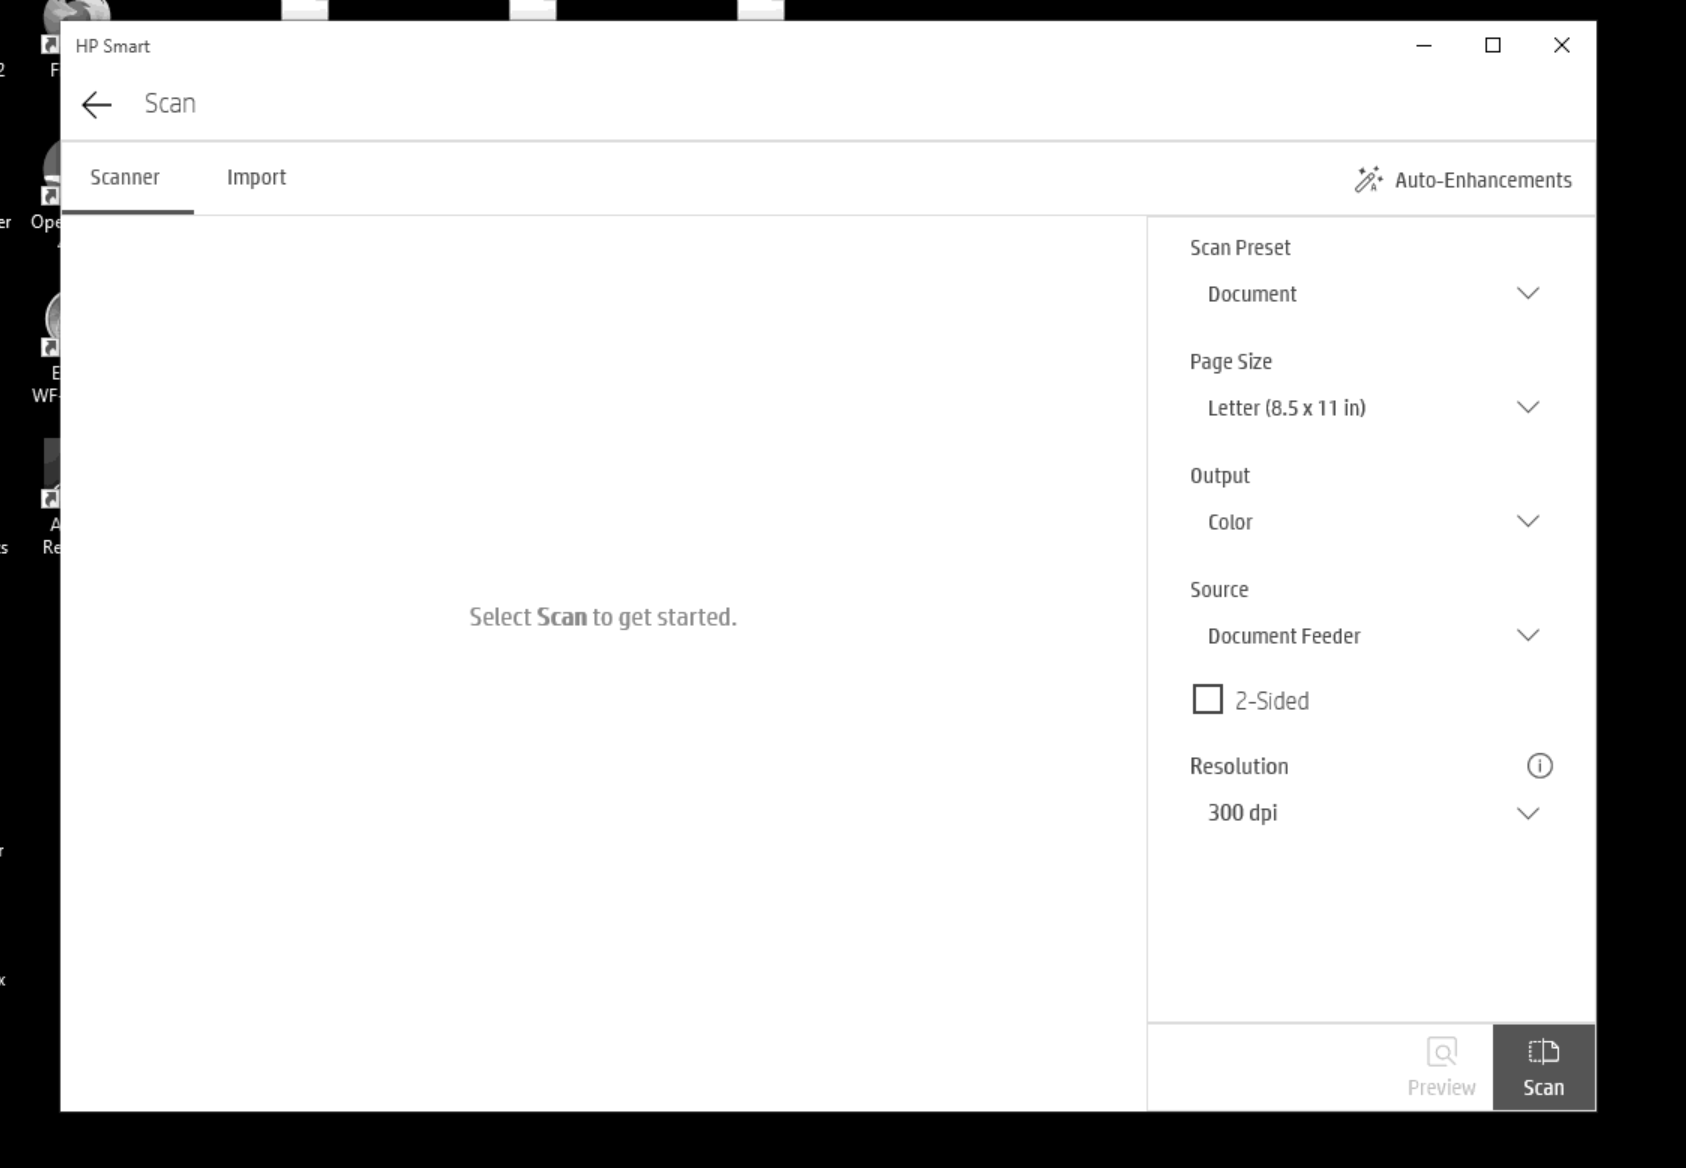Expand the 300 dpi Resolution dropdown
Image resolution: width=1686 pixels, height=1168 pixels.
click(x=1370, y=813)
